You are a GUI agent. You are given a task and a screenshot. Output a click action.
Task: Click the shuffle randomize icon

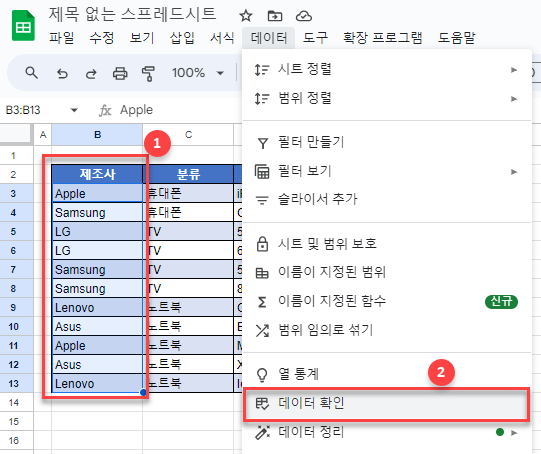[x=262, y=330]
